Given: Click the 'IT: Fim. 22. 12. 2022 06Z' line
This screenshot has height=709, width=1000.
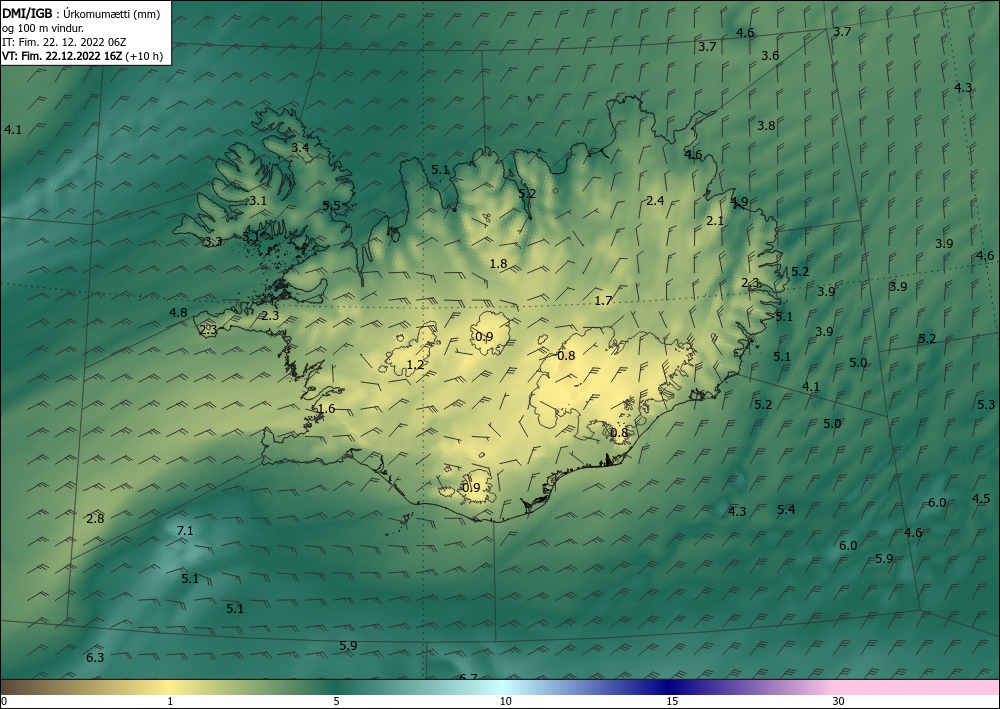Looking at the screenshot, I should (64, 42).
